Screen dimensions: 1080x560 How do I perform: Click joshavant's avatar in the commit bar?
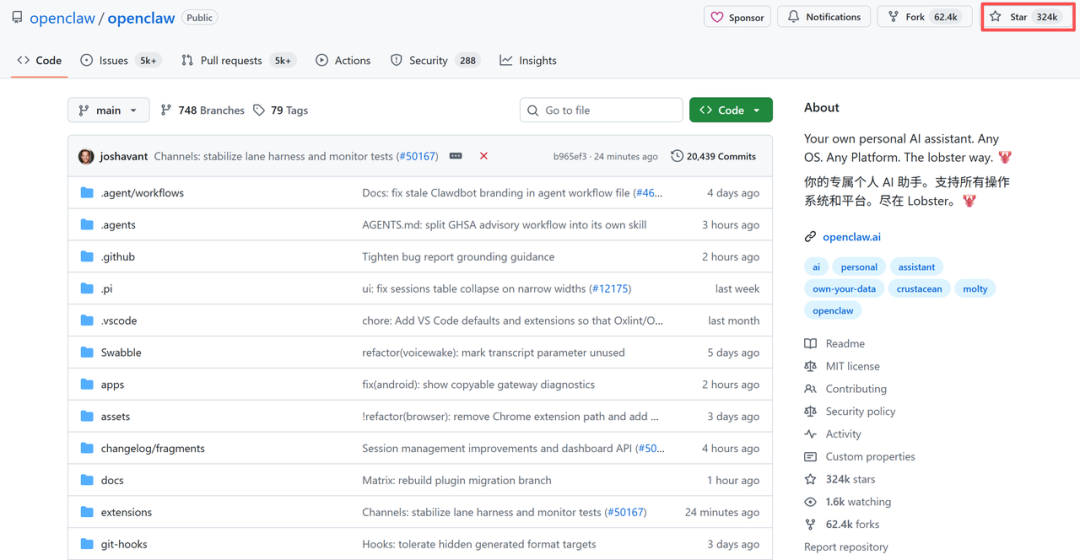86,156
